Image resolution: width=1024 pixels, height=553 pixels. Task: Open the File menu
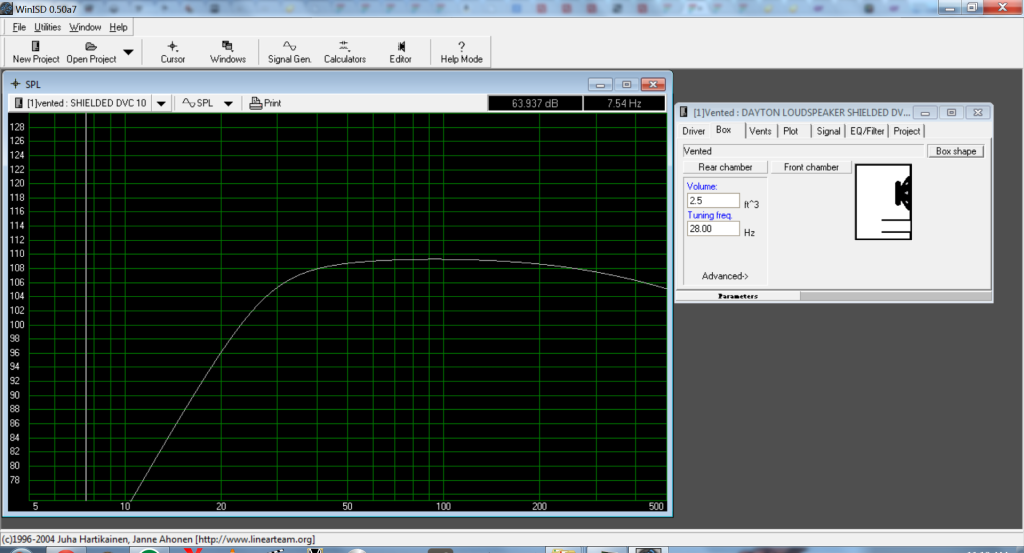tap(19, 27)
